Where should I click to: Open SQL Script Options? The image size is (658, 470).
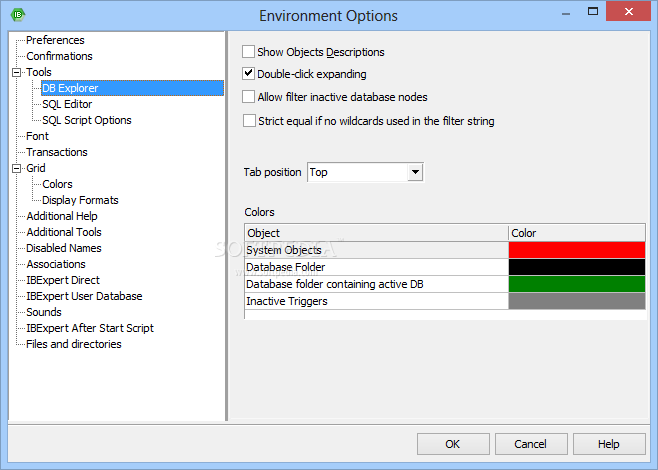point(86,120)
